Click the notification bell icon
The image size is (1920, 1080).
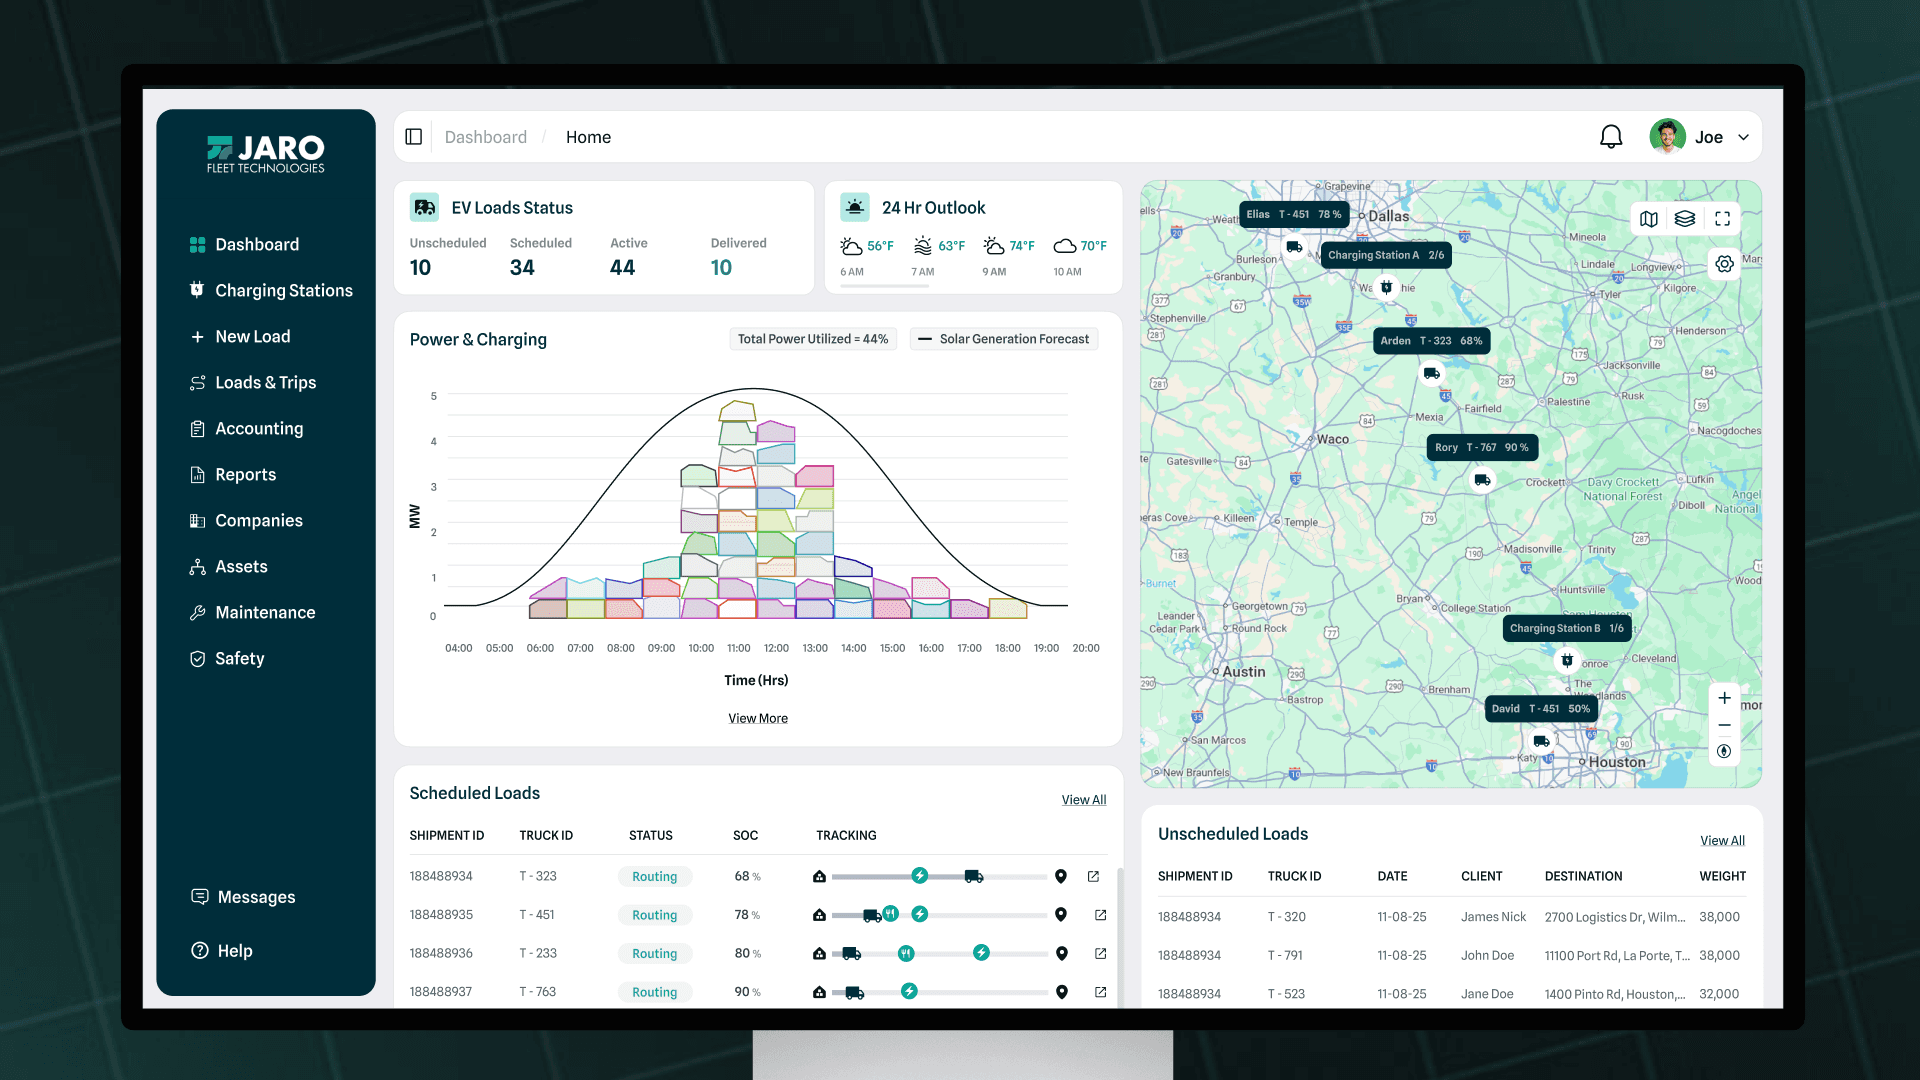pos(1611,137)
